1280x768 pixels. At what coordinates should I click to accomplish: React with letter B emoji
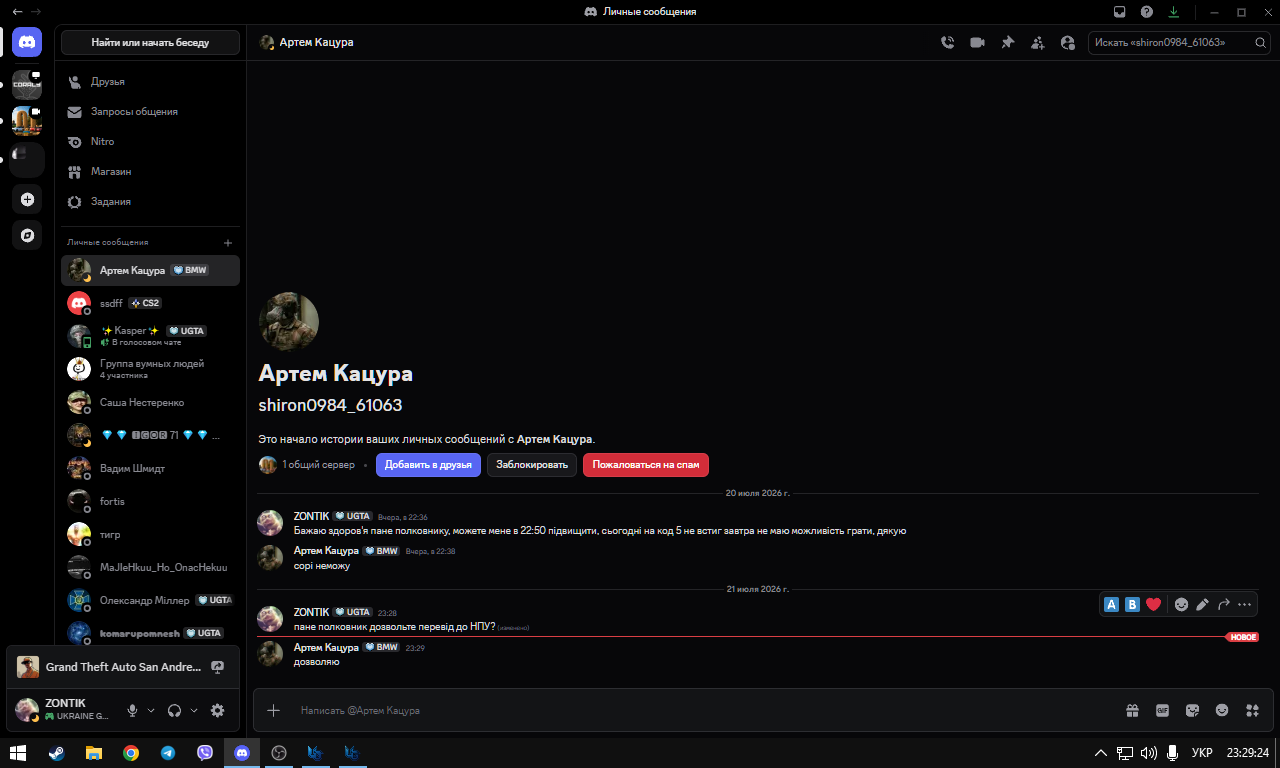click(1132, 604)
